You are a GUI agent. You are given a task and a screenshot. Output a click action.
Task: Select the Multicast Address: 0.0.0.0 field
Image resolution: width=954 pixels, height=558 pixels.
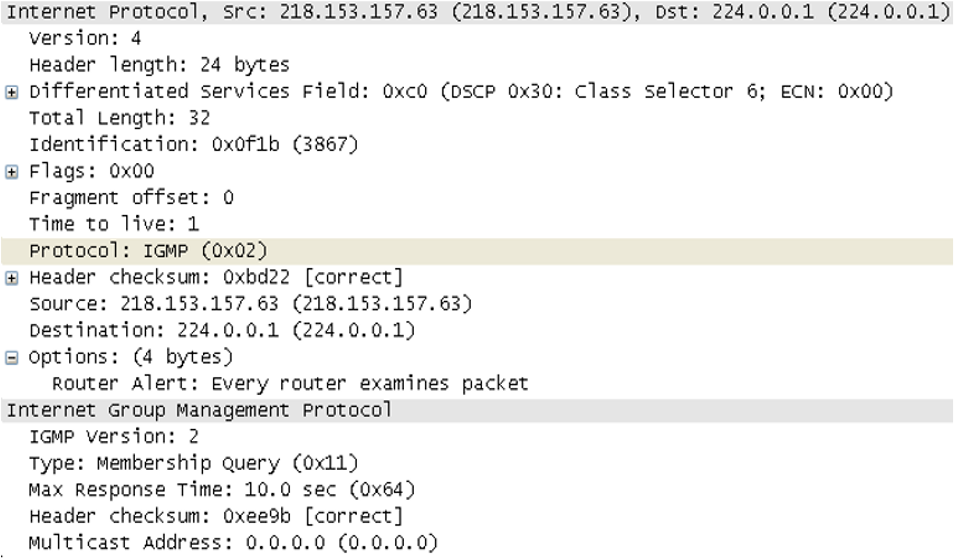(x=233, y=543)
